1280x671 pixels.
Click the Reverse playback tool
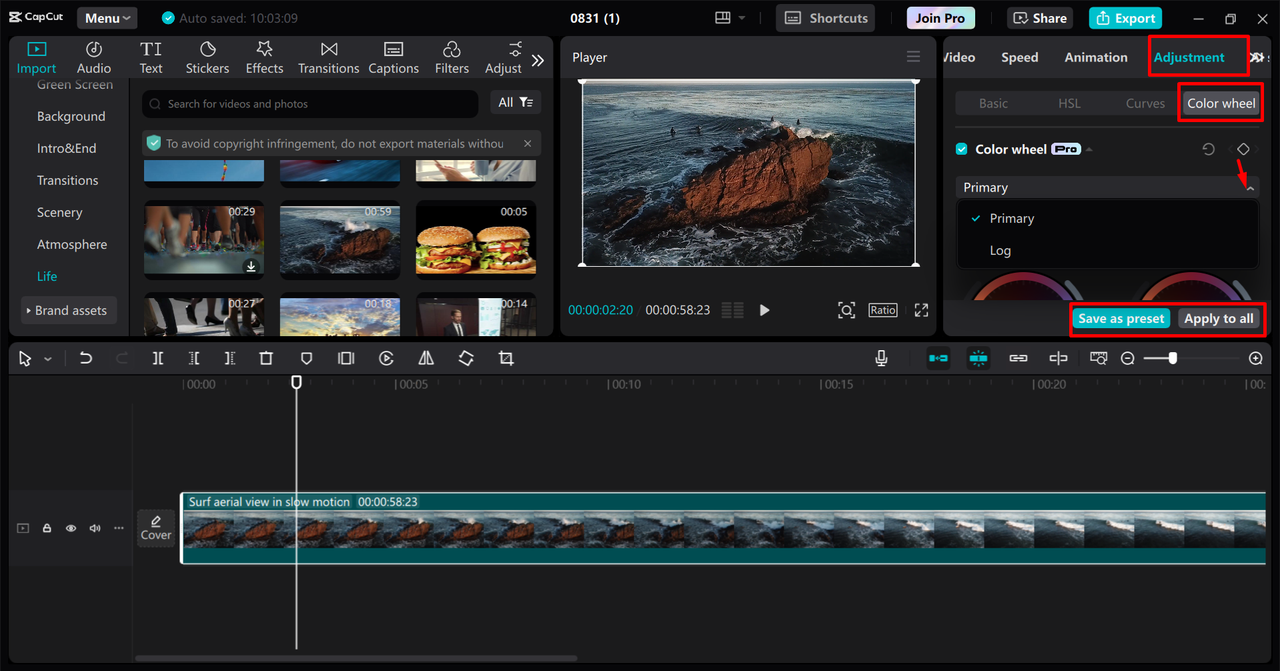[x=386, y=358]
